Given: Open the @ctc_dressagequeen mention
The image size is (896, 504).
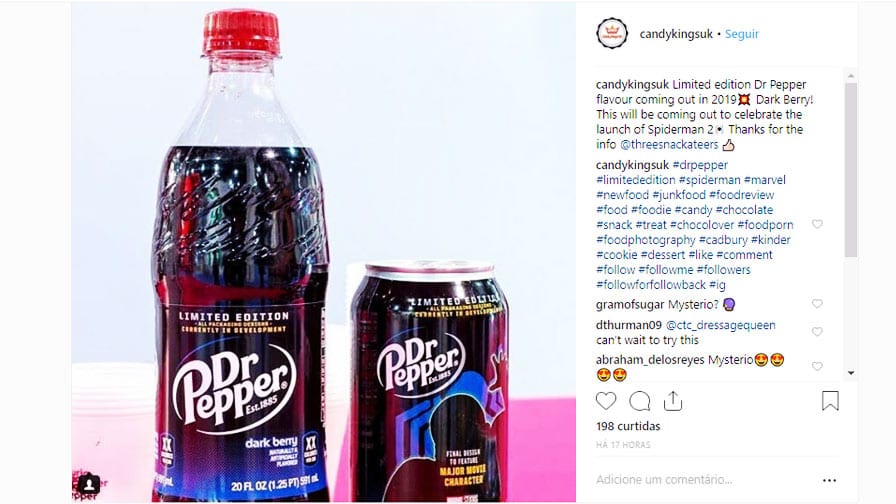Looking at the screenshot, I should (x=721, y=325).
